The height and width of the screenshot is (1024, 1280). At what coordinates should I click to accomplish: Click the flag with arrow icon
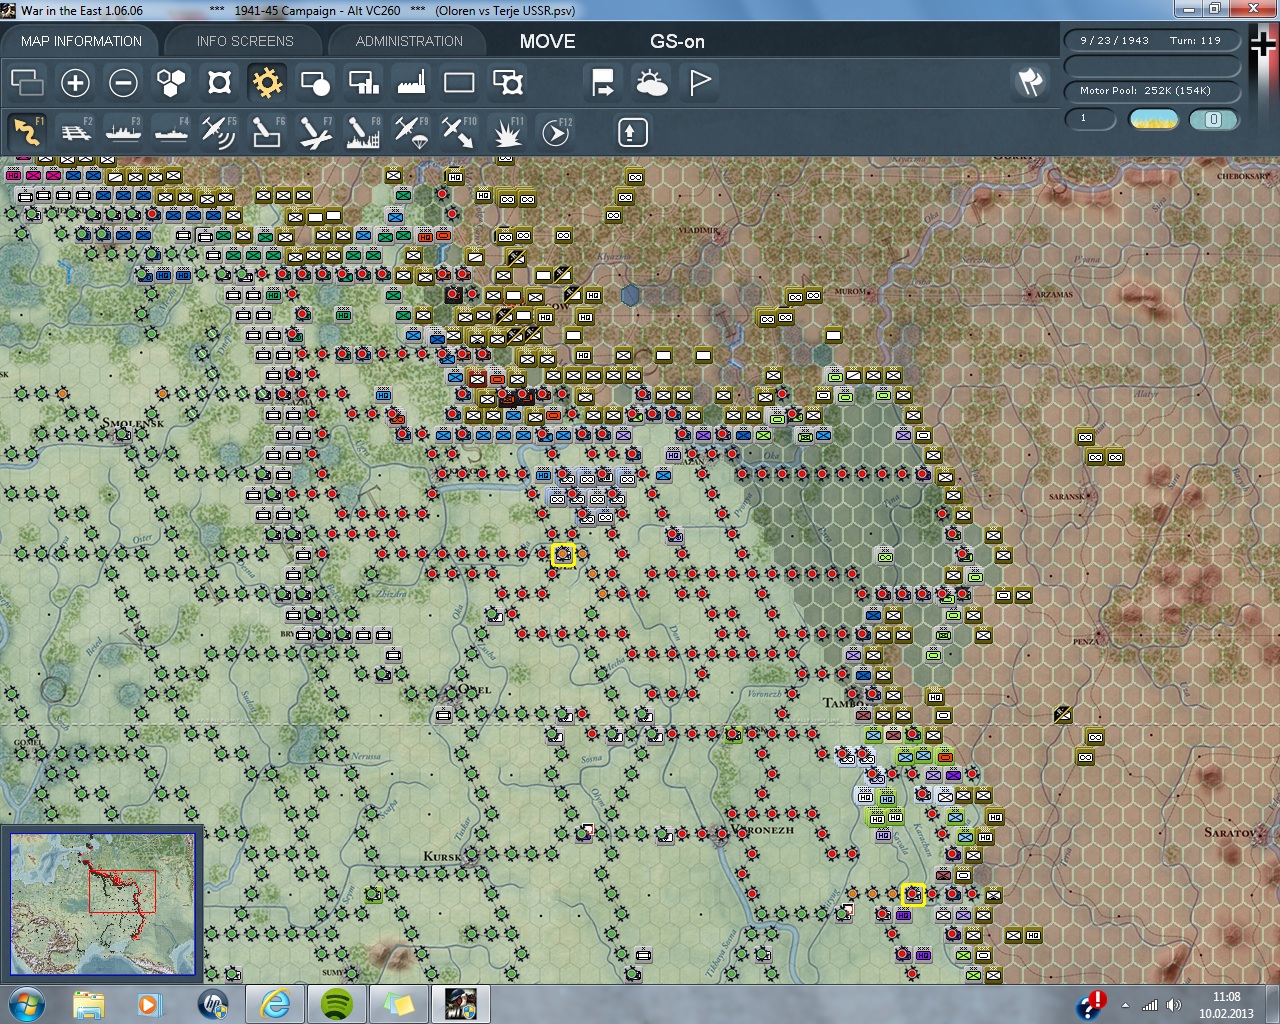603,82
